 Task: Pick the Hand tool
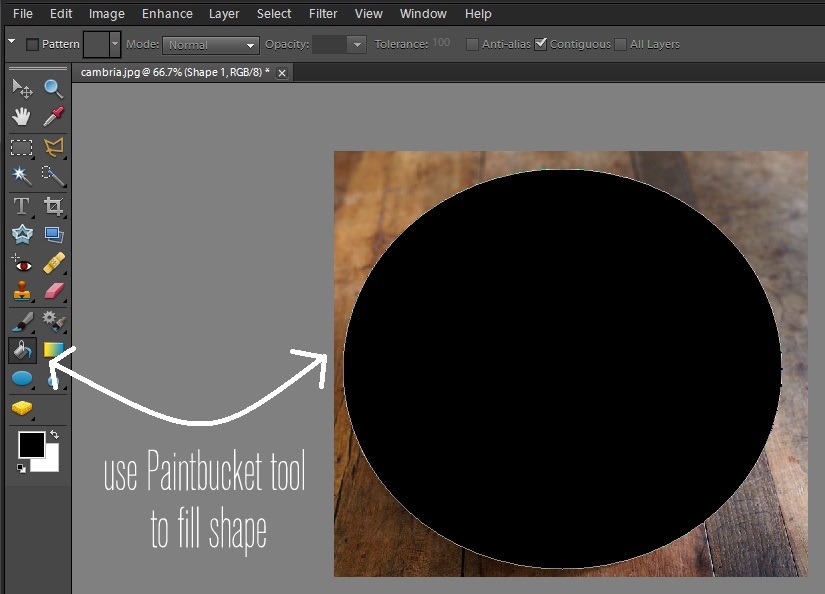[x=21, y=117]
